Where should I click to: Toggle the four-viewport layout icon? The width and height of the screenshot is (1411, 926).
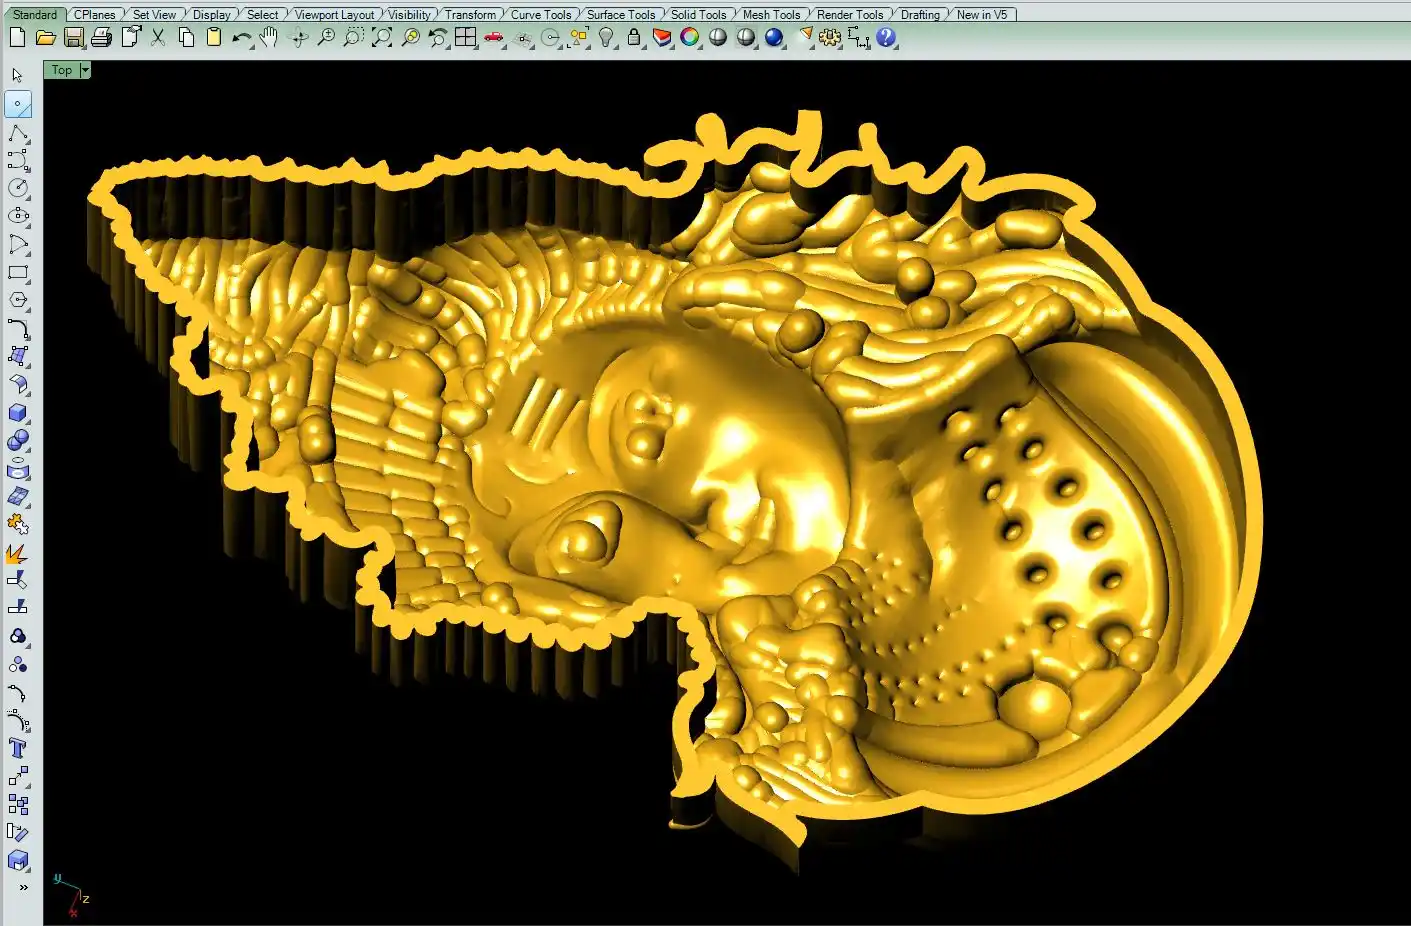pyautogui.click(x=466, y=38)
